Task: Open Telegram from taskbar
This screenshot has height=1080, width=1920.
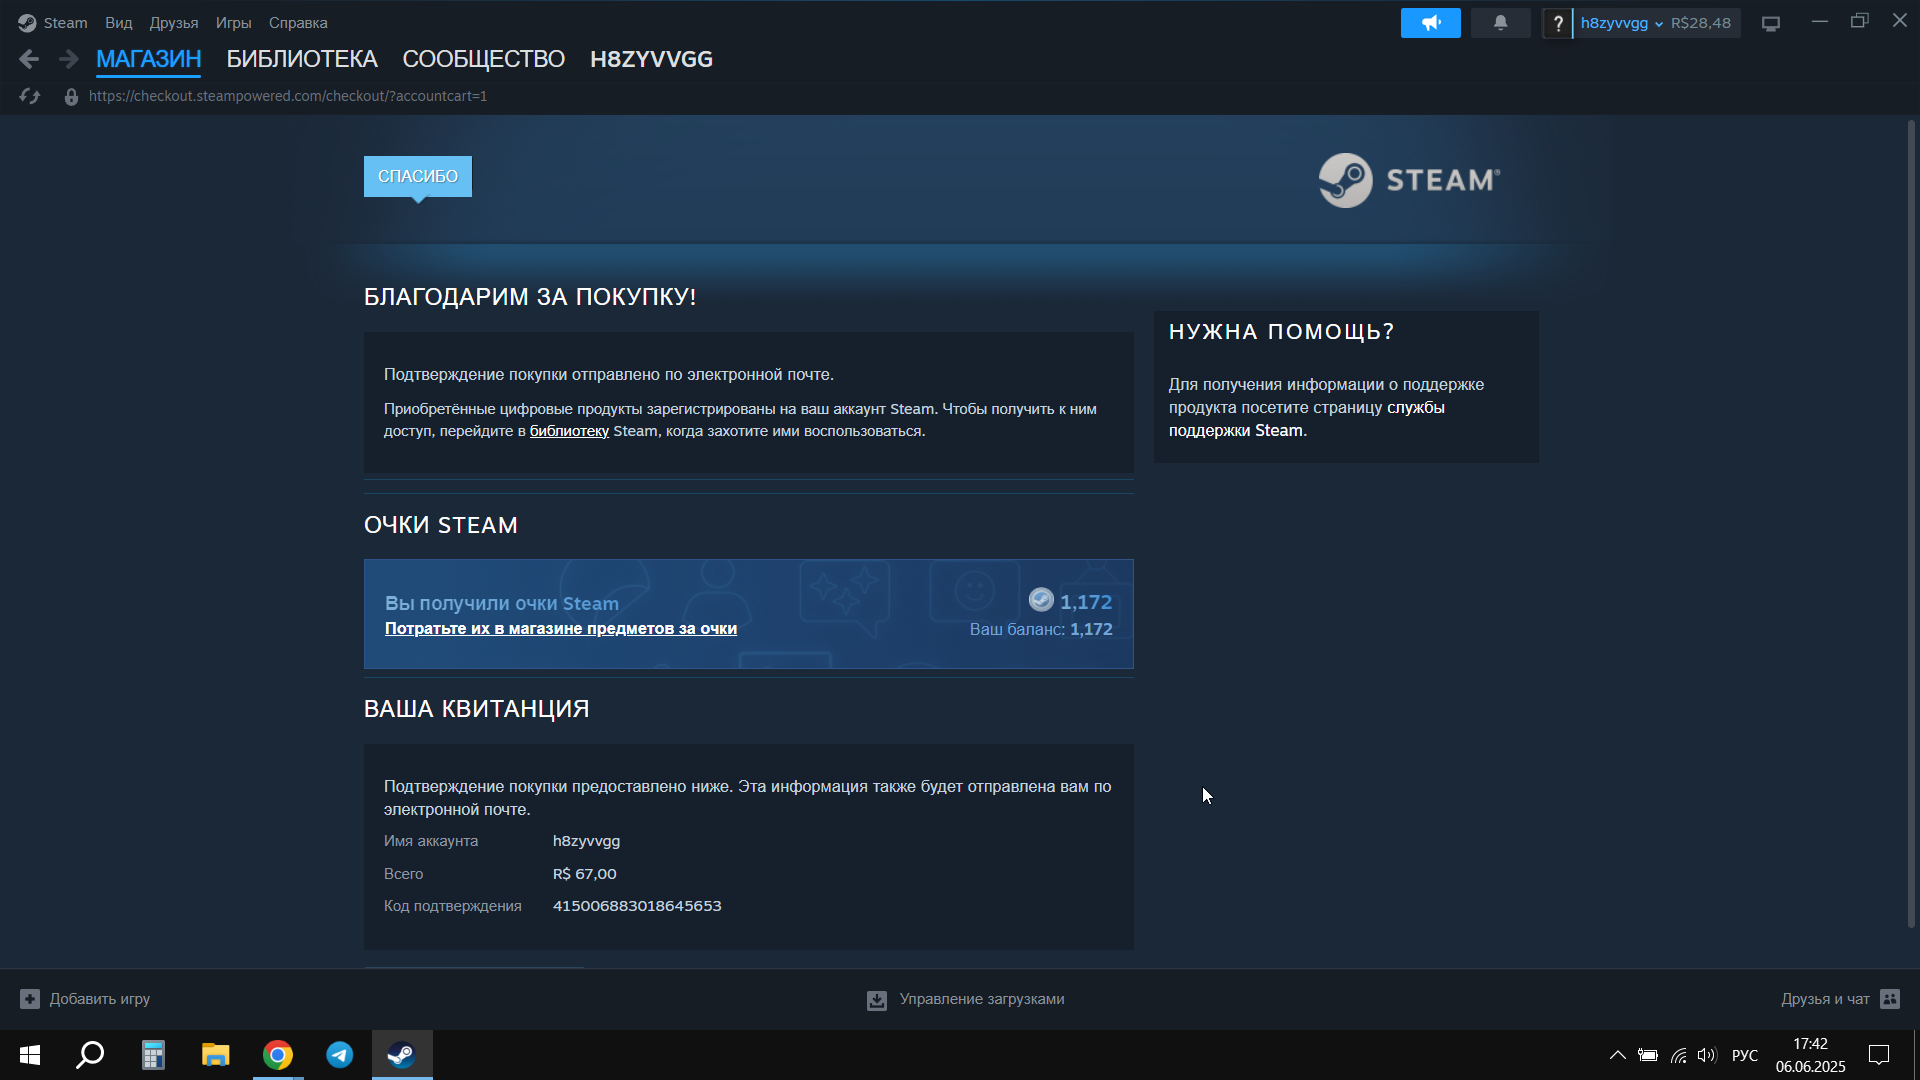Action: coord(340,1055)
